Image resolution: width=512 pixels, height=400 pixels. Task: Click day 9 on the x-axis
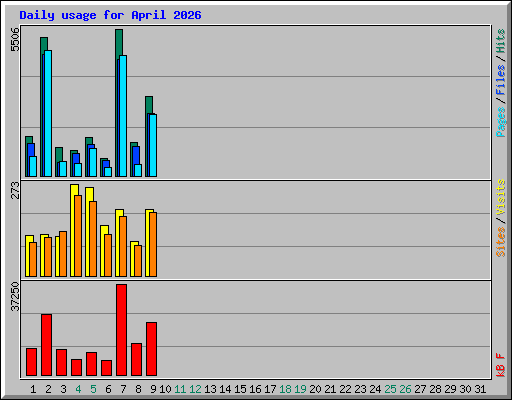pyautogui.click(x=153, y=389)
